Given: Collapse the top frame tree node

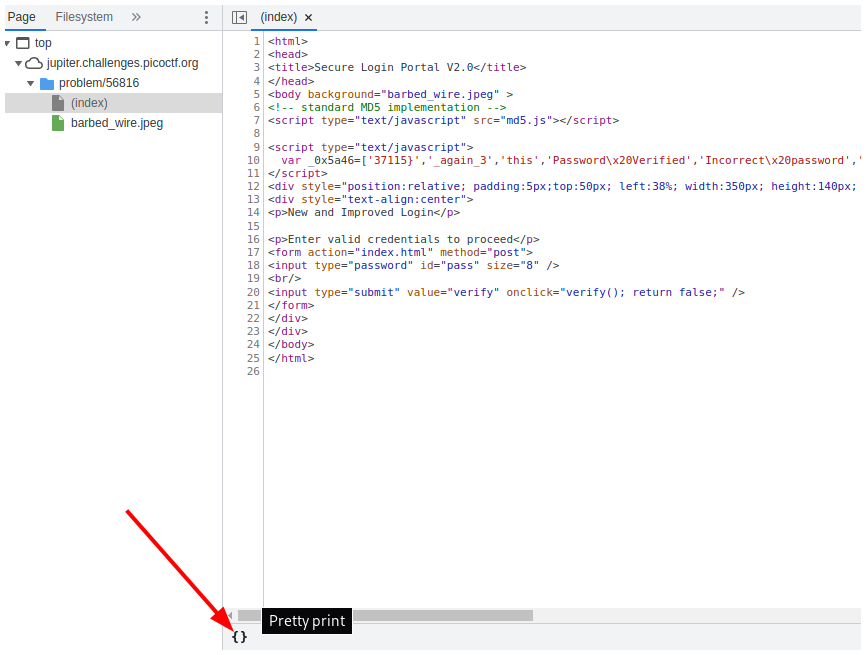Looking at the screenshot, I should [x=9, y=43].
